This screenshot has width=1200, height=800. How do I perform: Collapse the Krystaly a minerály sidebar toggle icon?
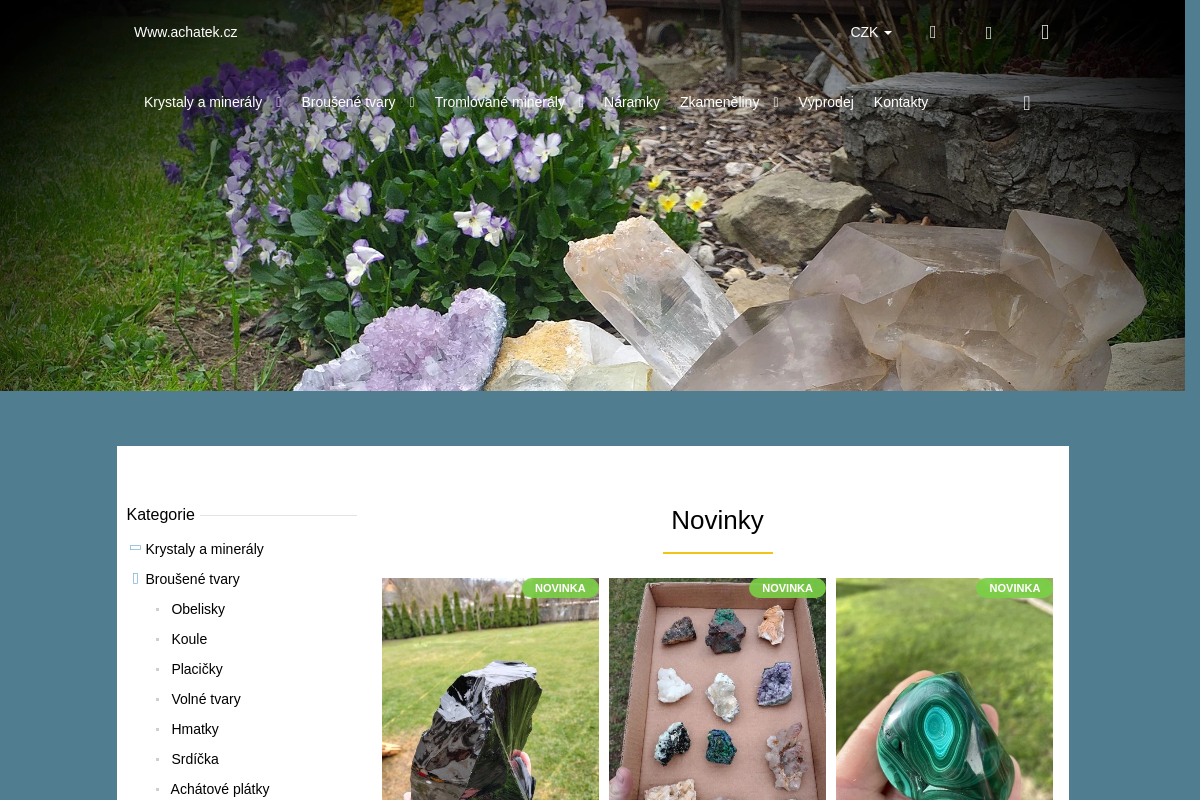(135, 548)
